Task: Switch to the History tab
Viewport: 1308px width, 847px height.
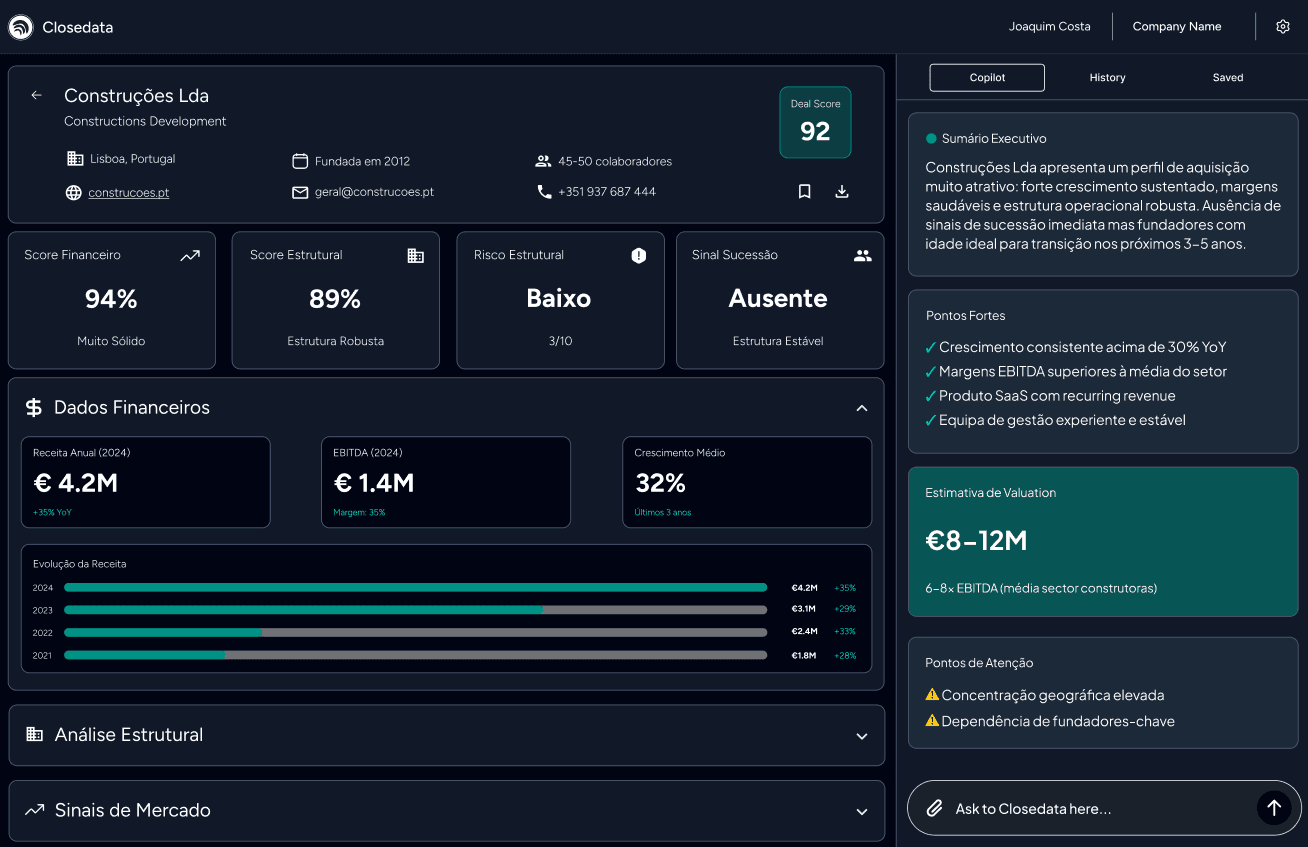Action: [1107, 78]
